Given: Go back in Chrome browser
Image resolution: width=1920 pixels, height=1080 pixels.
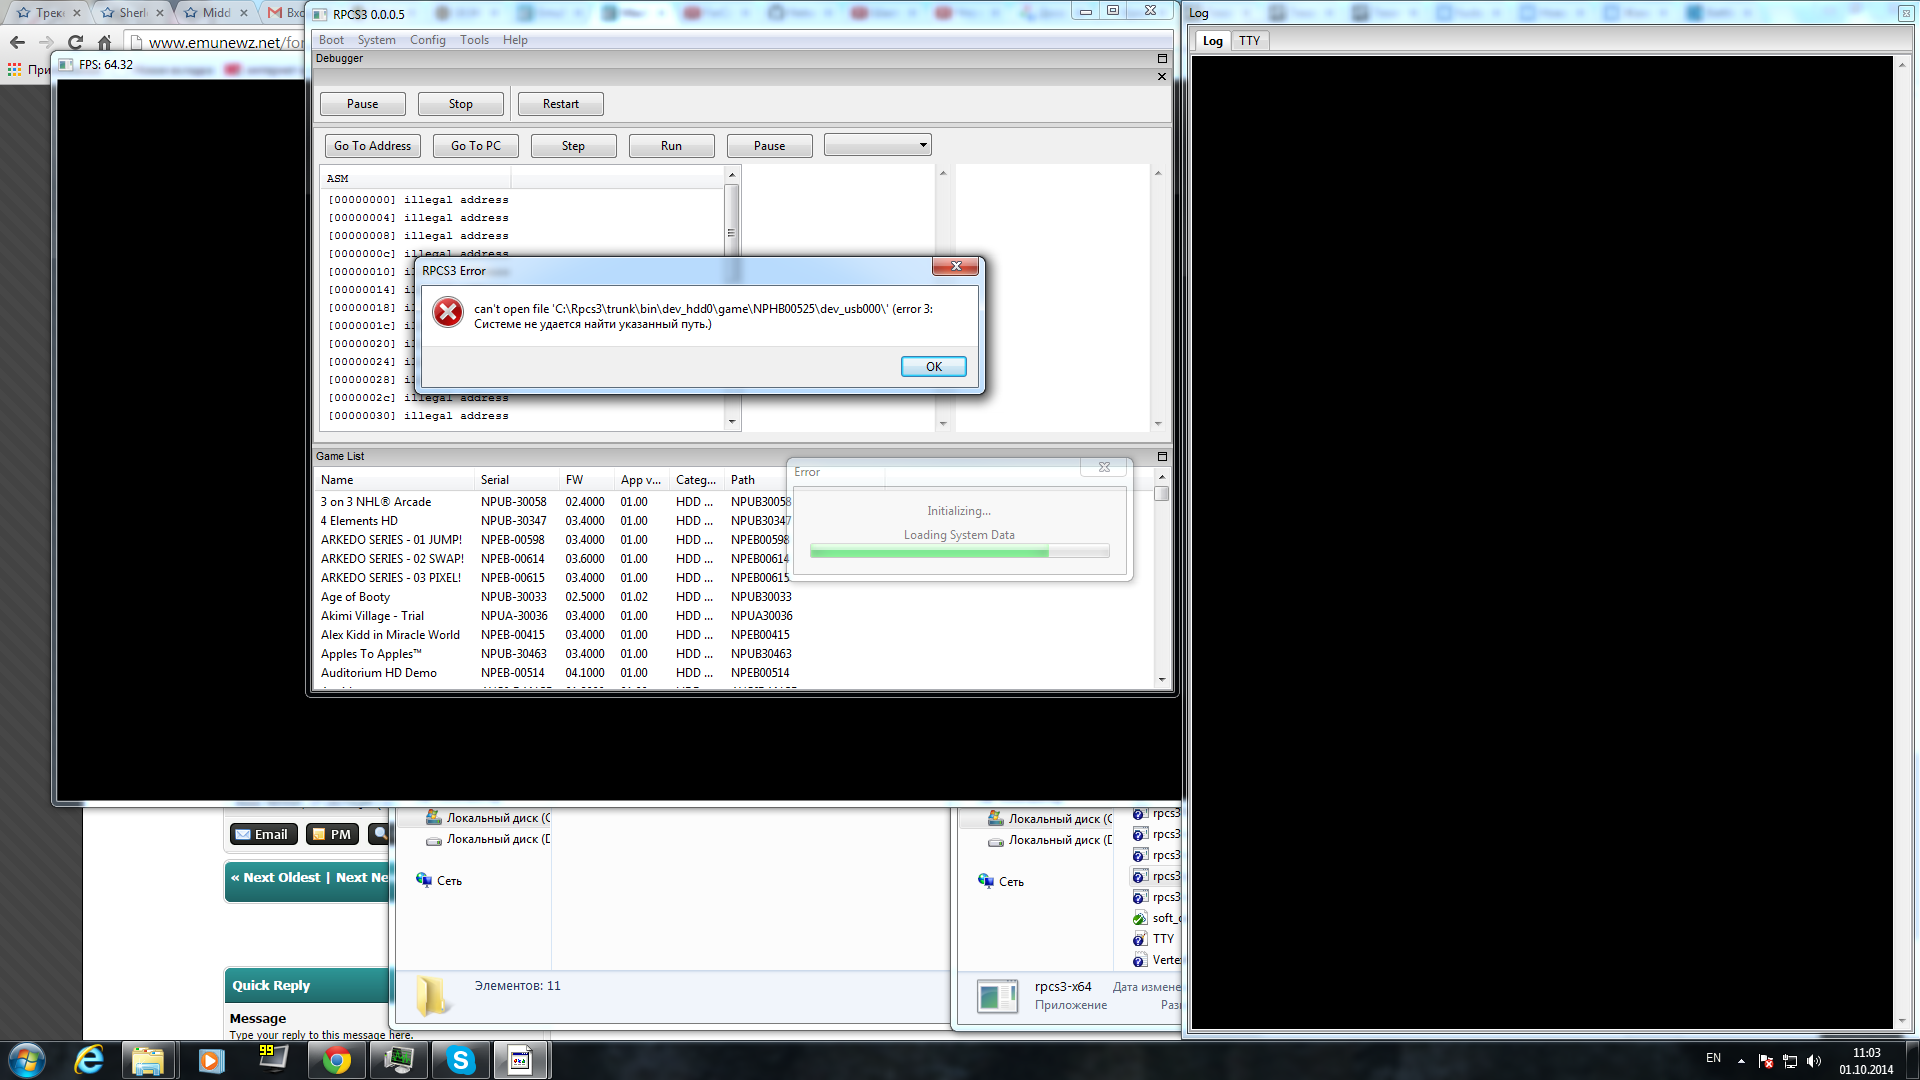Looking at the screenshot, I should [17, 42].
